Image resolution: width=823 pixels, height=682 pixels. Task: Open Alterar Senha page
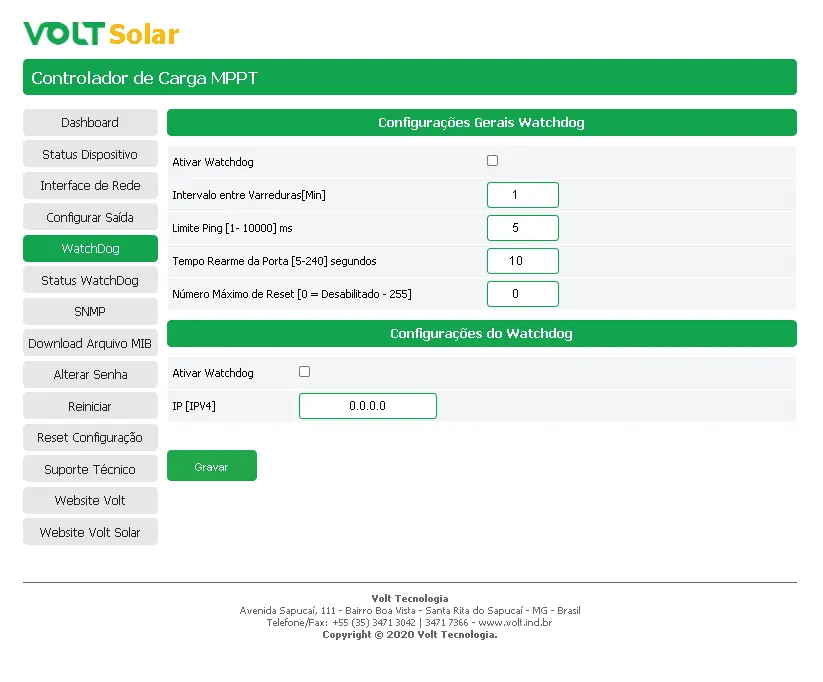click(x=90, y=374)
